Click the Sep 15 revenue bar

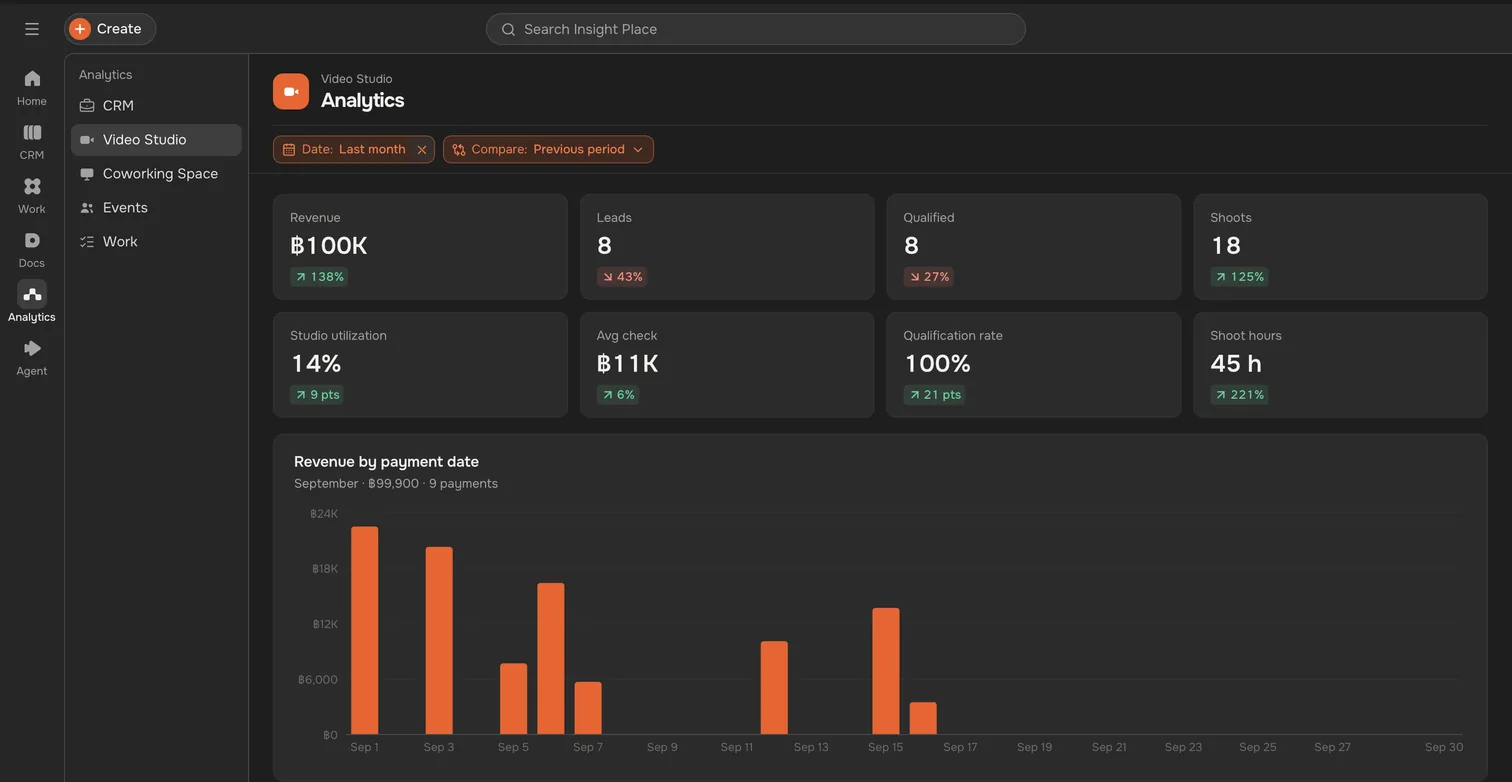coord(886,671)
